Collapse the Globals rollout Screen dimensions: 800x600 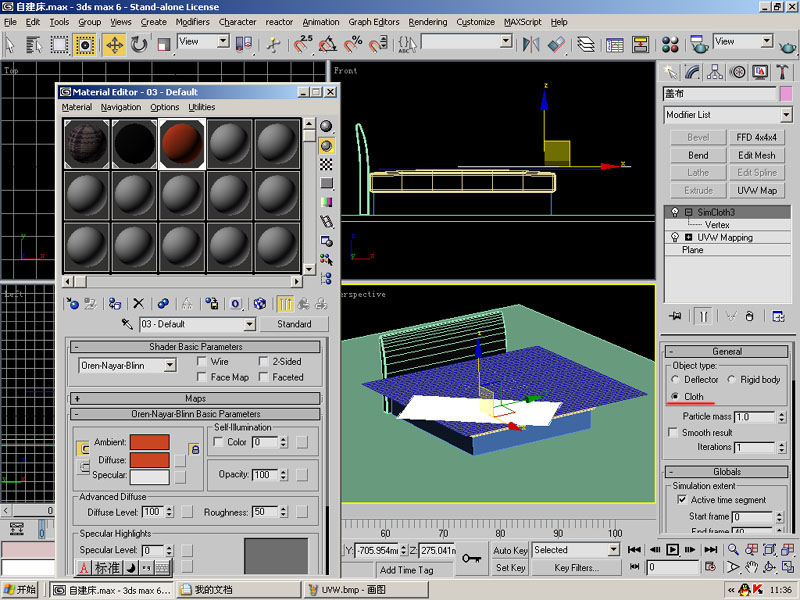click(727, 471)
